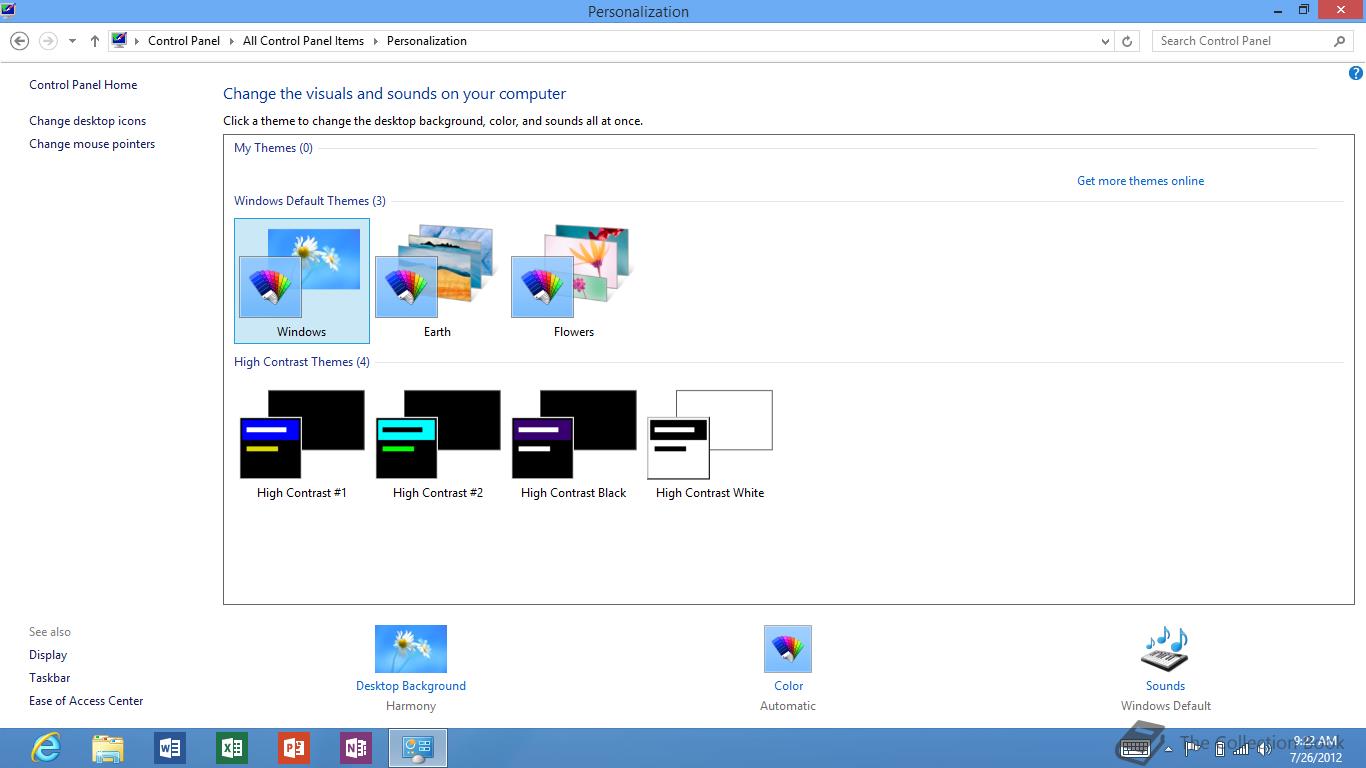Open the Color settings icon
Image resolution: width=1366 pixels, height=768 pixels.
(x=788, y=649)
